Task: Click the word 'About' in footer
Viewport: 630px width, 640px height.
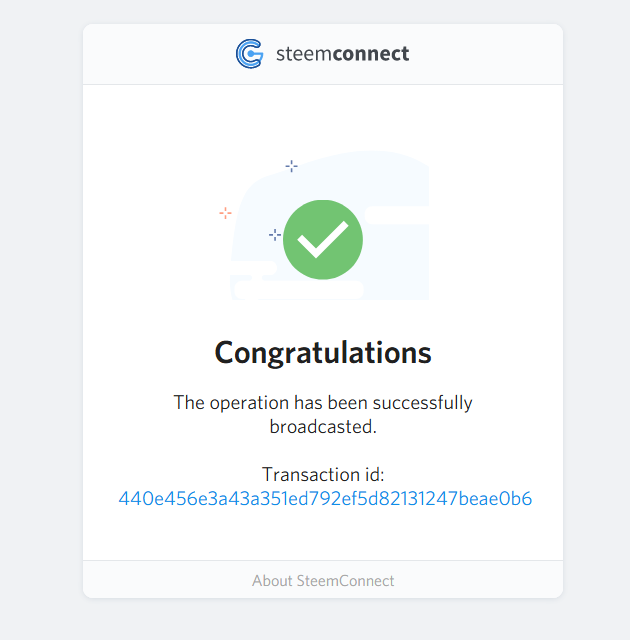Action: [272, 580]
